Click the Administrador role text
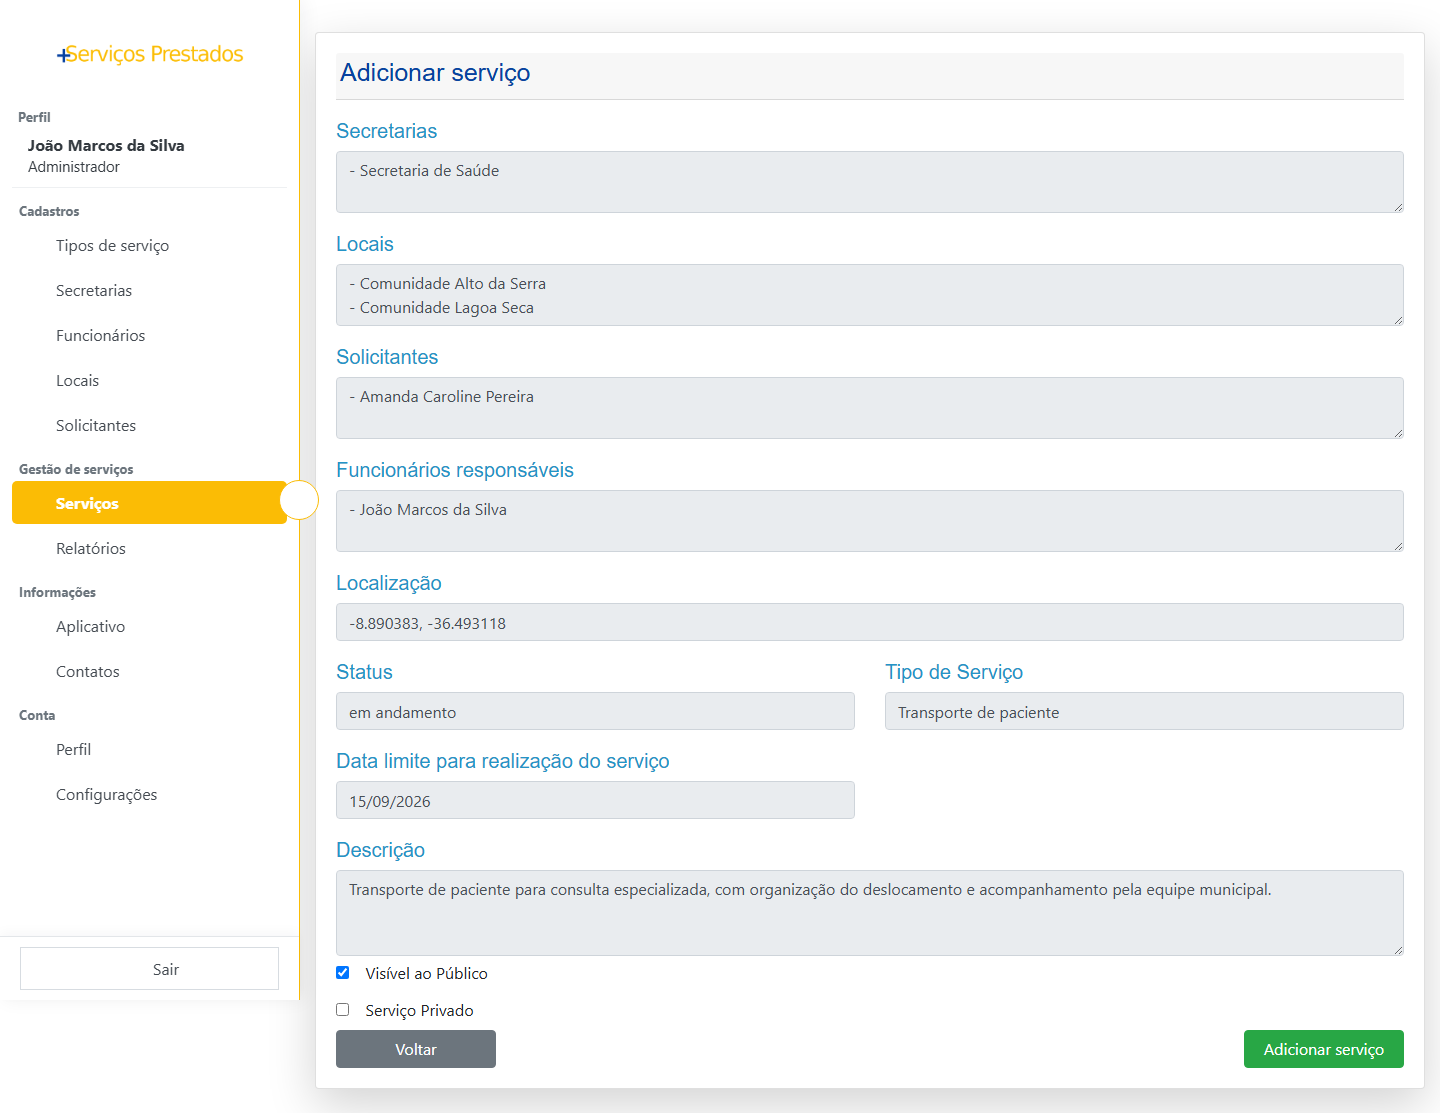 coord(74,167)
